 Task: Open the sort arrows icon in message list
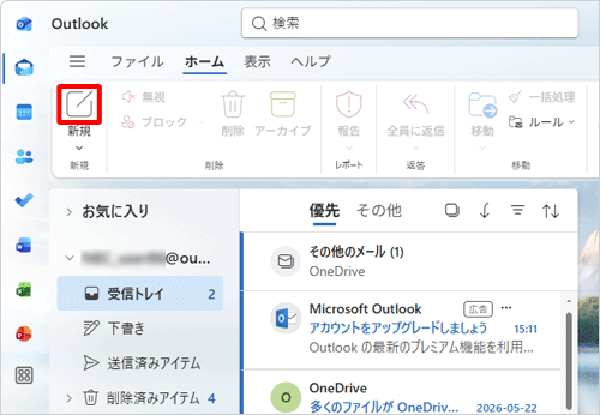[550, 210]
